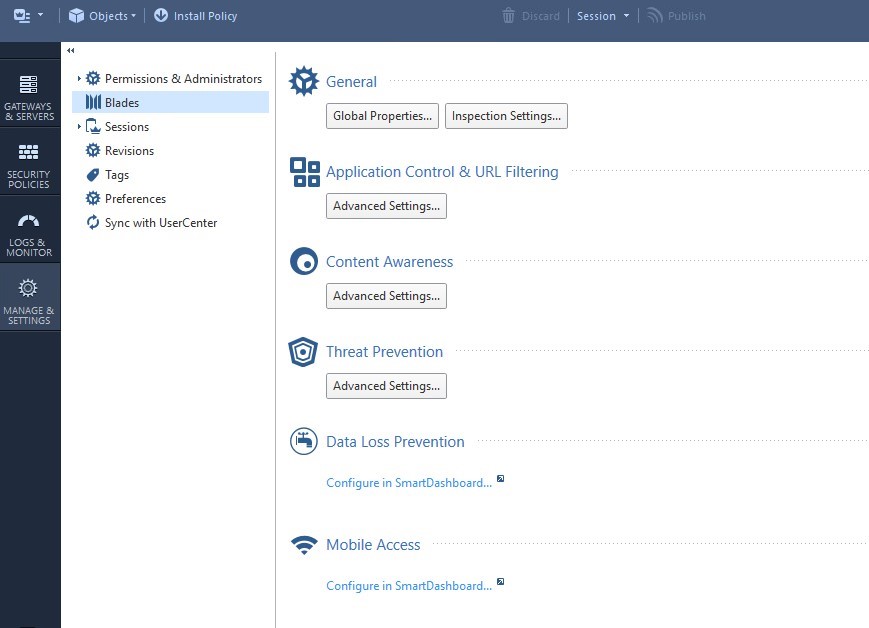Go to Security Policies view

click(29, 165)
